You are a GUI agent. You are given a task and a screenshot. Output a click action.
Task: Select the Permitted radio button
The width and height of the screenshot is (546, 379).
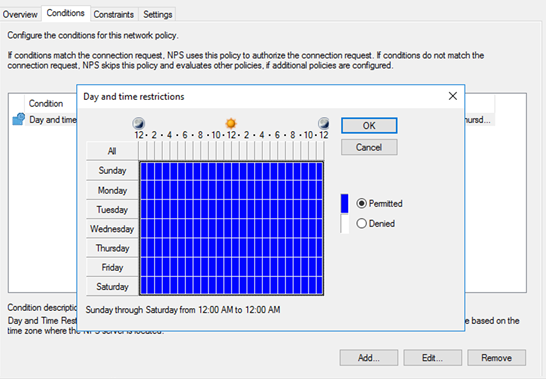tap(361, 203)
